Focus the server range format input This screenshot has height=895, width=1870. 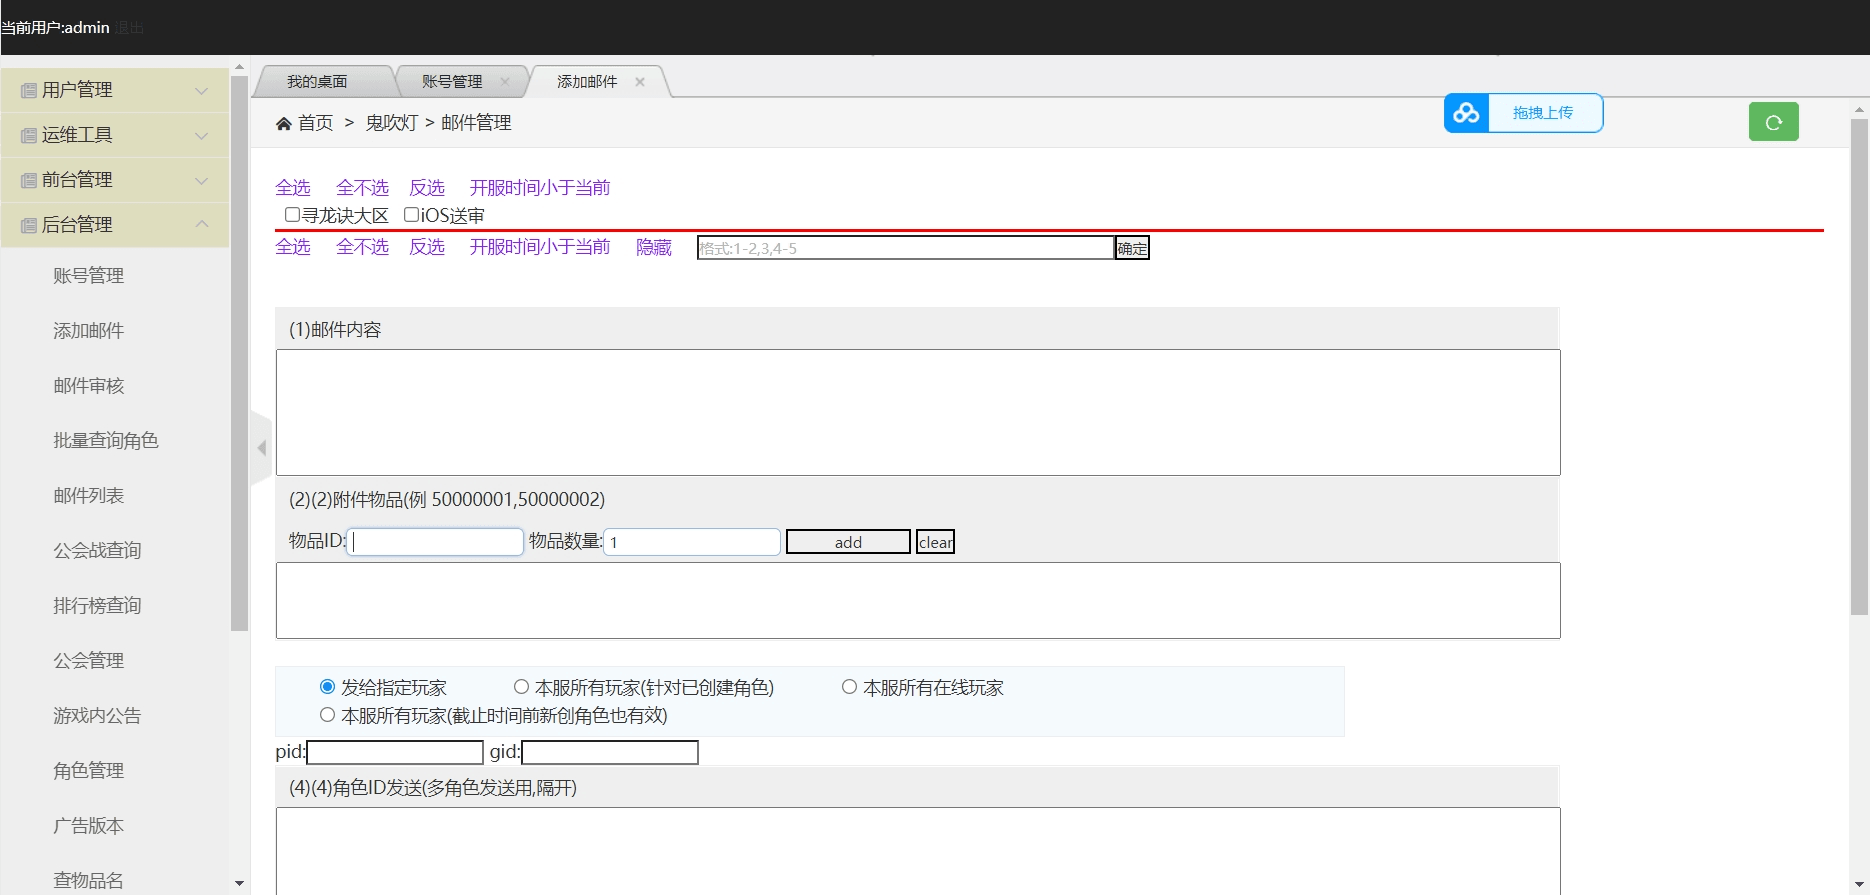tap(906, 248)
